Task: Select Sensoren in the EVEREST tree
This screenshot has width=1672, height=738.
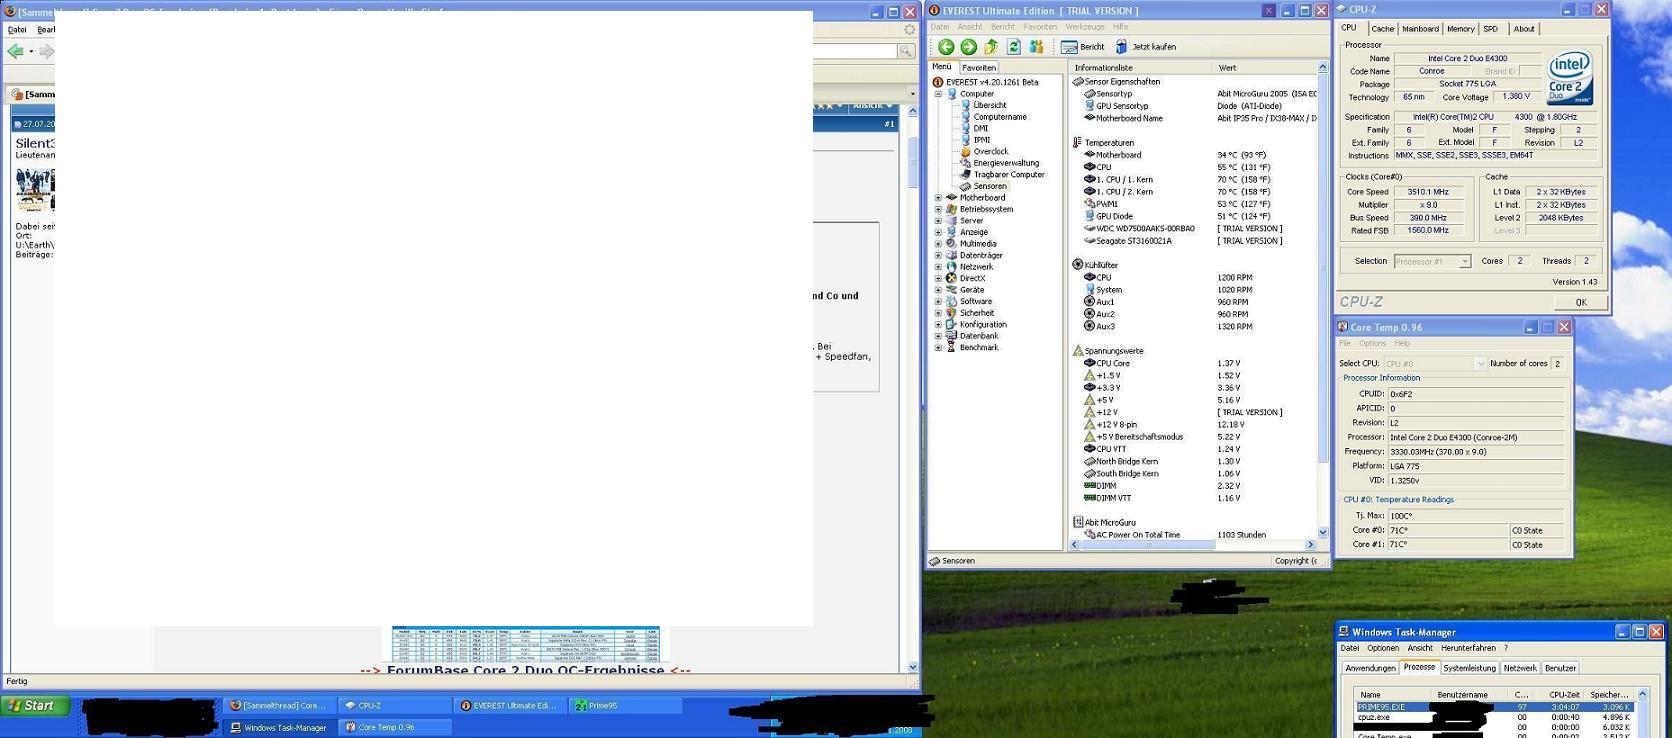Action: click(990, 186)
